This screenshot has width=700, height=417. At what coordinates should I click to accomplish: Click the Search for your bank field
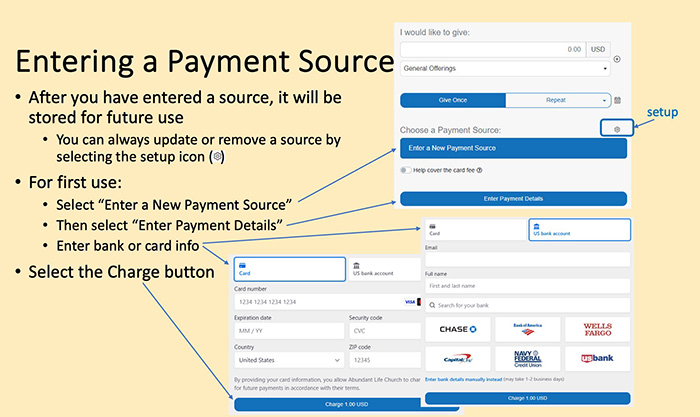[527, 304]
